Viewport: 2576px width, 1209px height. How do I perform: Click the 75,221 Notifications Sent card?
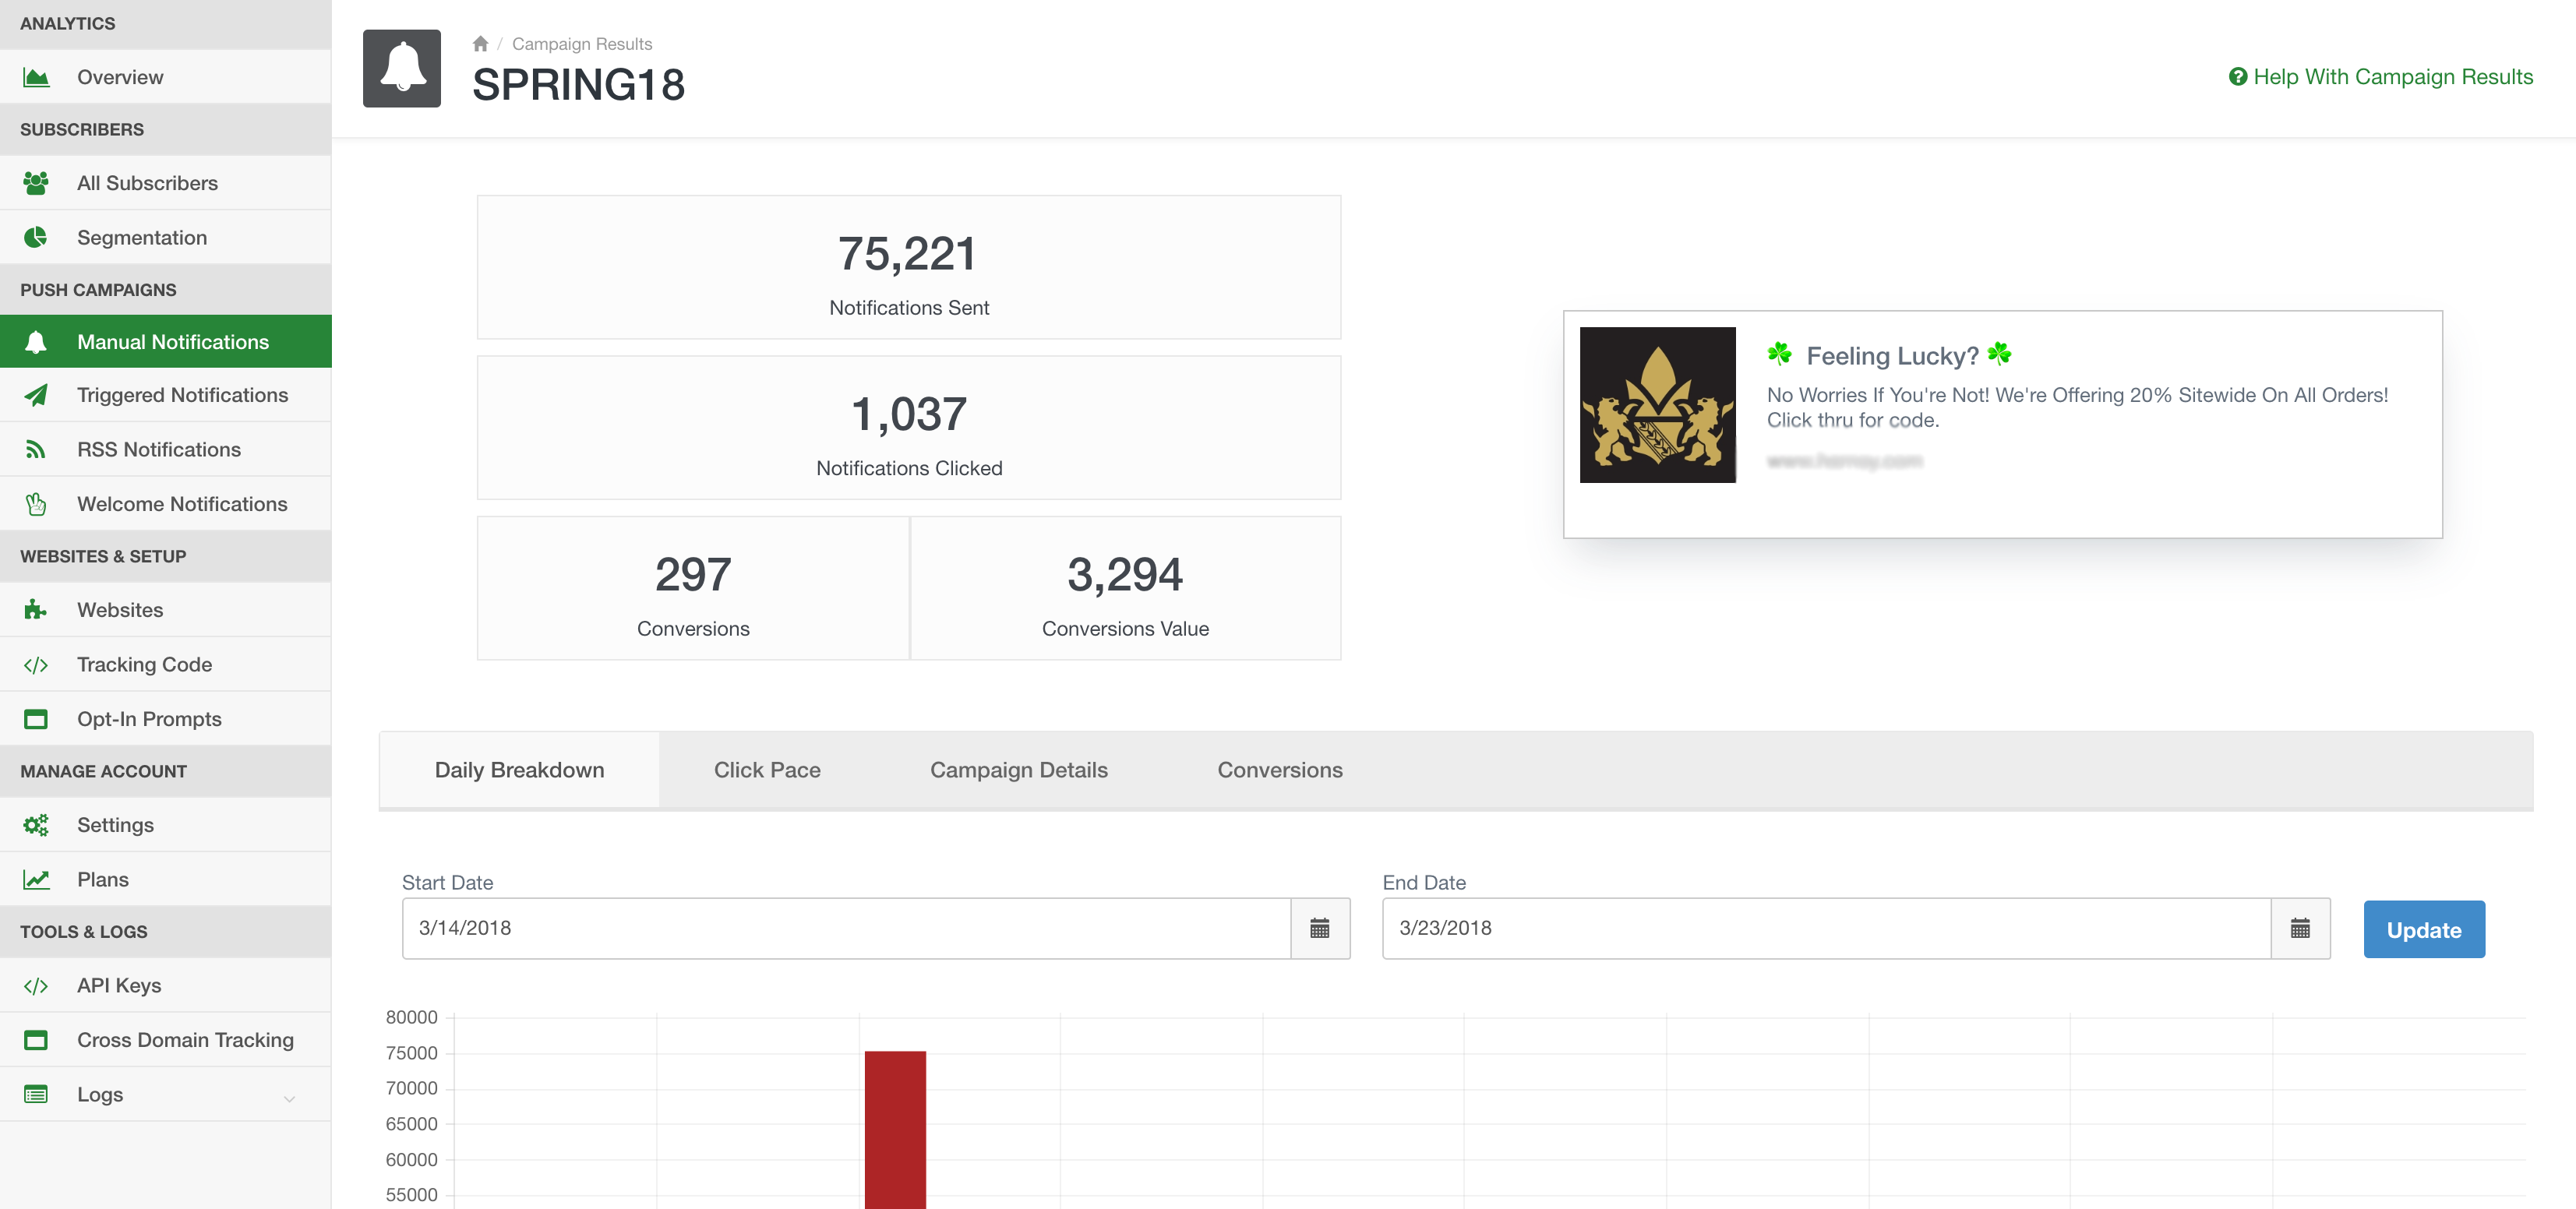point(909,267)
